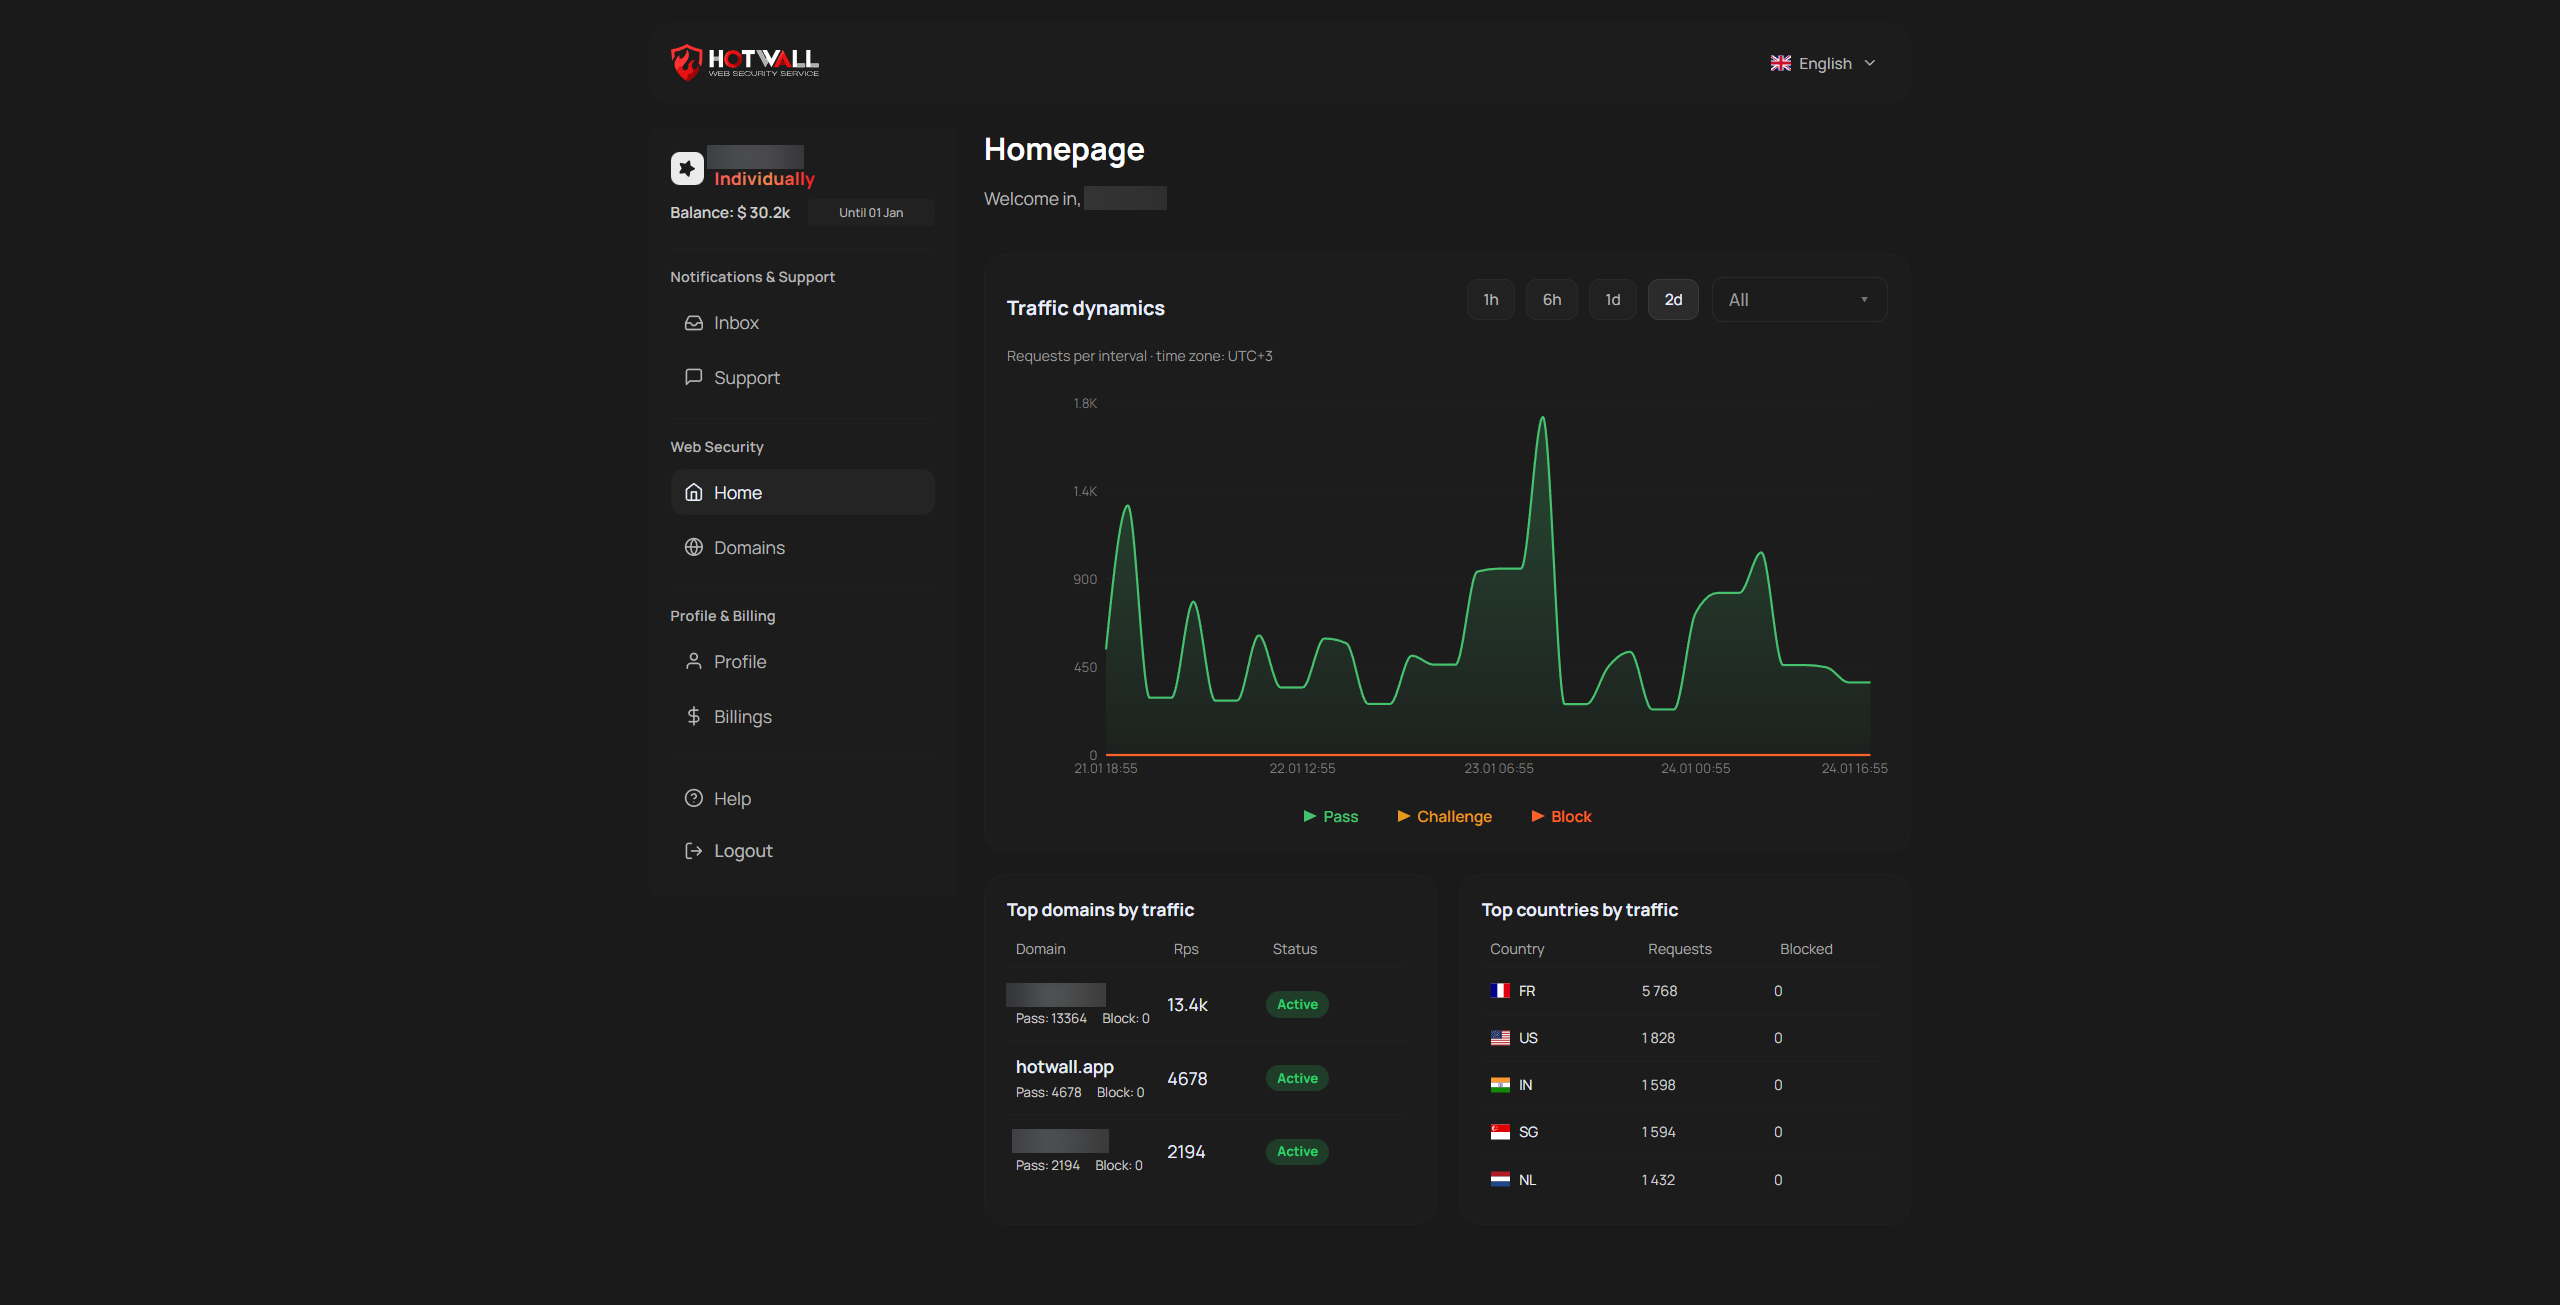The height and width of the screenshot is (1305, 2560).
Task: Toggle the Challenge series visibility
Action: [1444, 816]
